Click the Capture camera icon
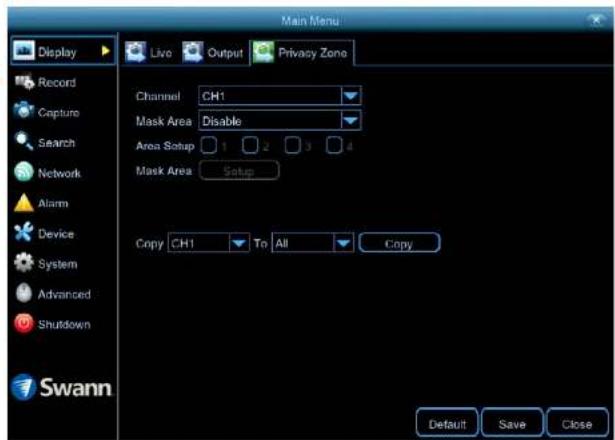The width and height of the screenshot is (615, 440). click(24, 111)
